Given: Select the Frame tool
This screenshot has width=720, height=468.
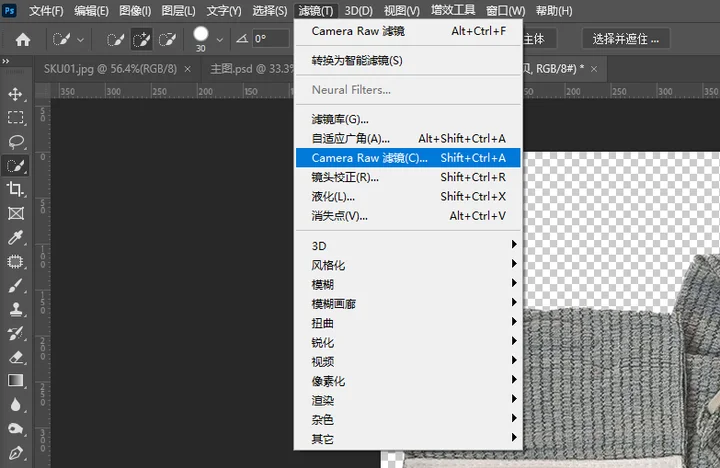Looking at the screenshot, I should [x=16, y=213].
